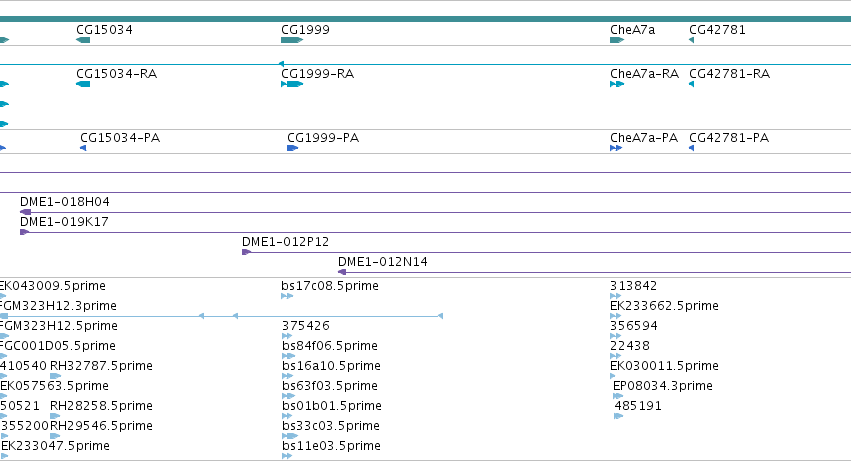Click the 485191 EST feature glyph
The image size is (851, 461).
click(x=619, y=416)
